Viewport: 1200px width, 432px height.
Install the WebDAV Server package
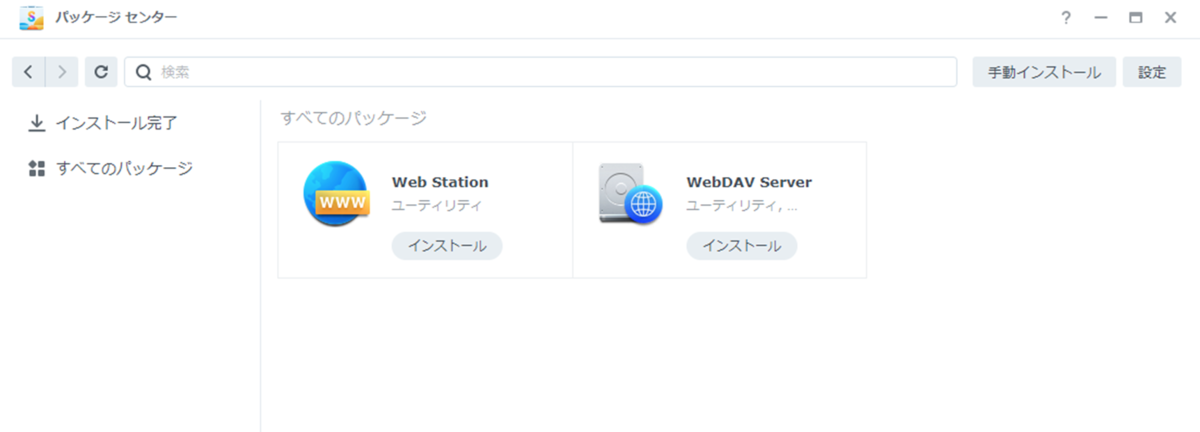click(742, 246)
